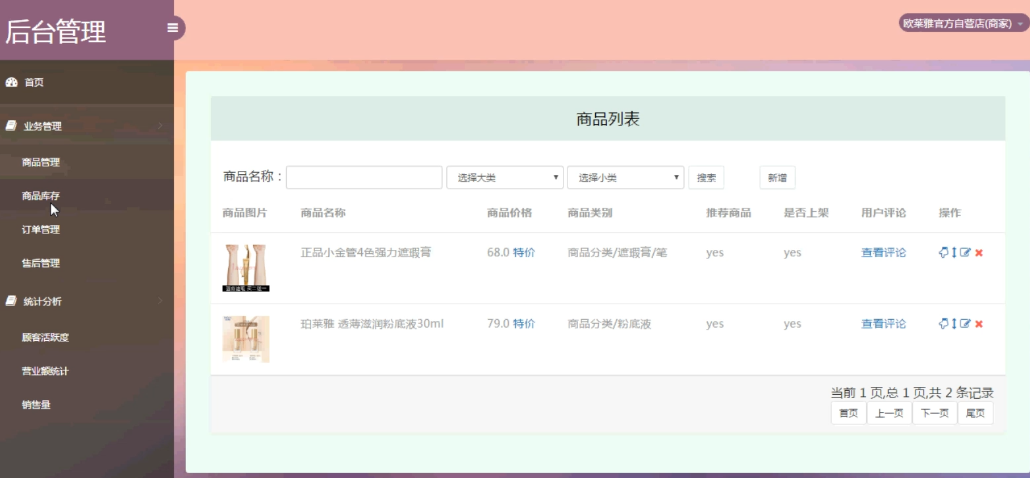
Task: Click the 正品小金管4色强力遮瑕膏 product thumbnail
Action: [x=246, y=268]
